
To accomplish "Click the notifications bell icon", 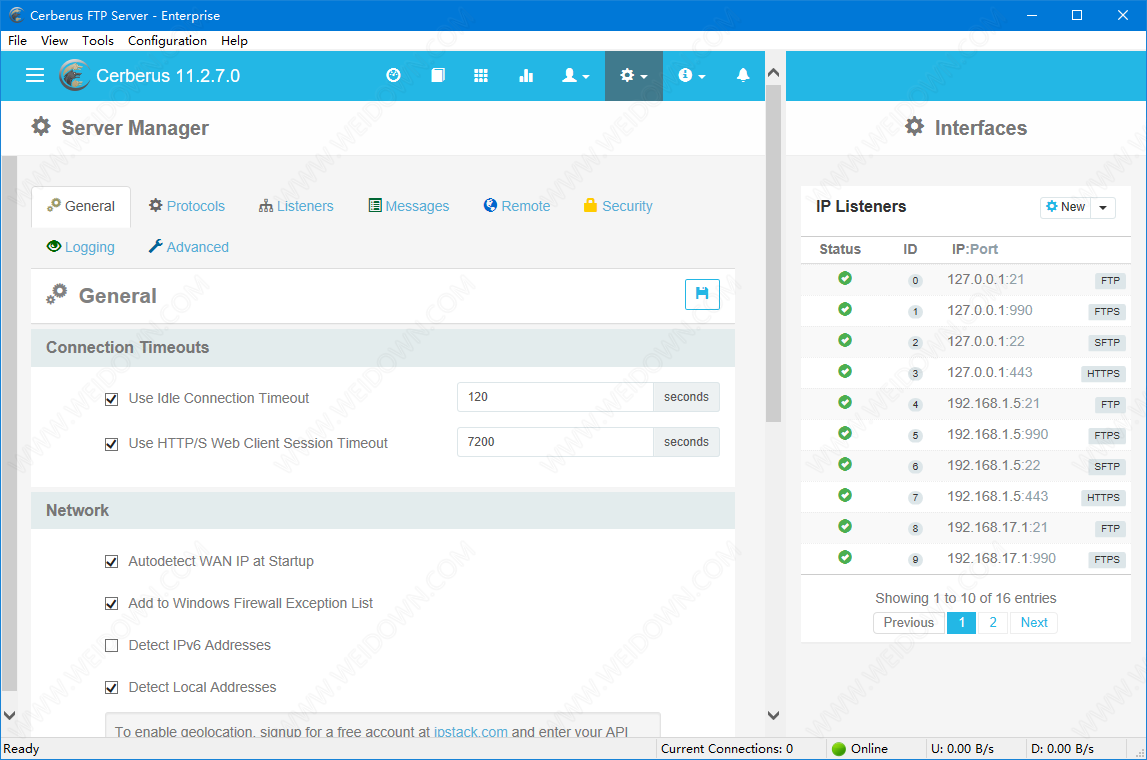I will pos(742,75).
